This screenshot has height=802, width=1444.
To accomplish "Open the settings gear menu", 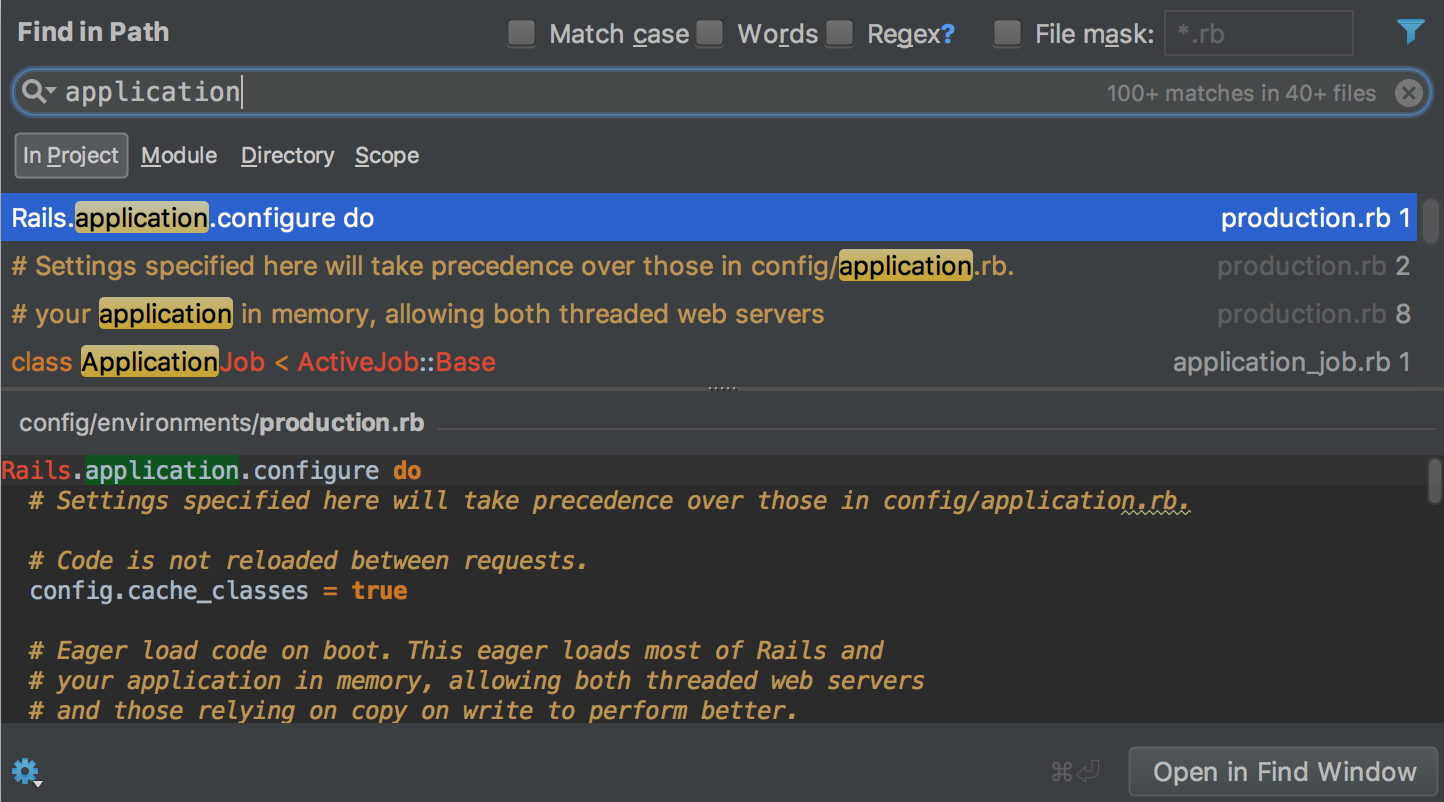I will tap(25, 771).
